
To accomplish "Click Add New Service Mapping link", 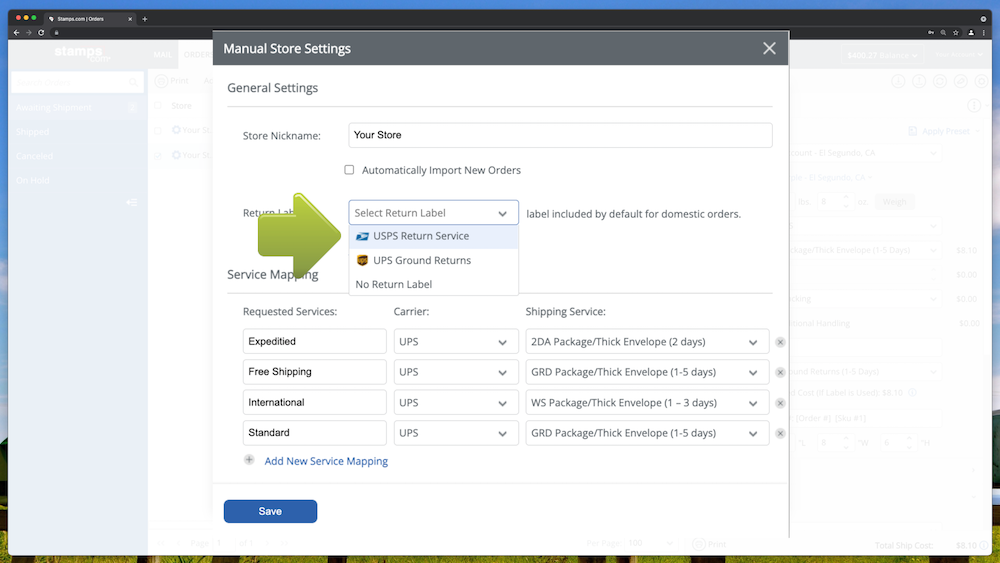I will click(x=326, y=461).
